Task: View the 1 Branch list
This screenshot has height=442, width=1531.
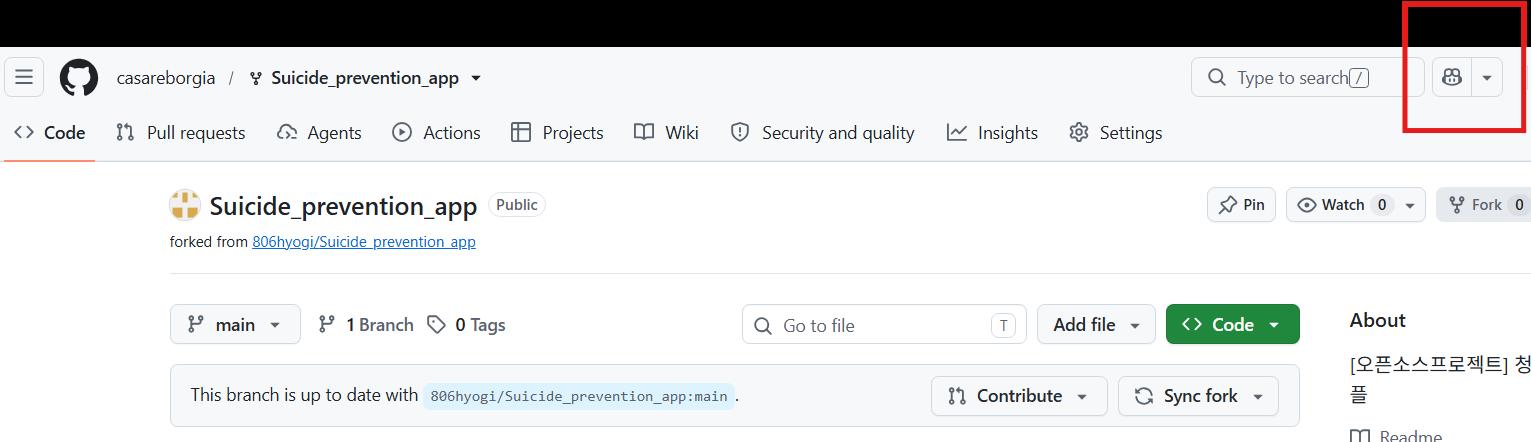Action: (365, 325)
